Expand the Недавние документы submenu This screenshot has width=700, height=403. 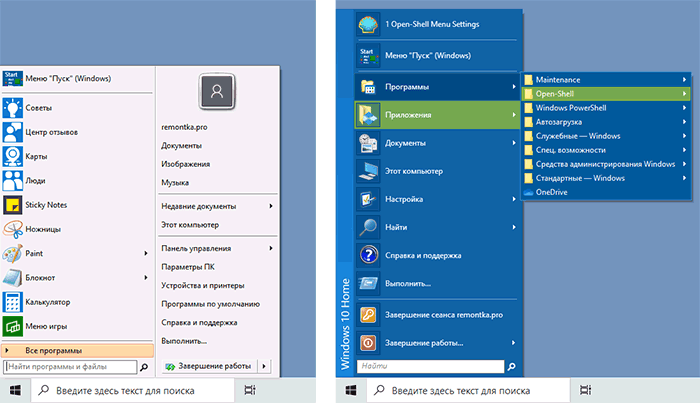(270, 206)
